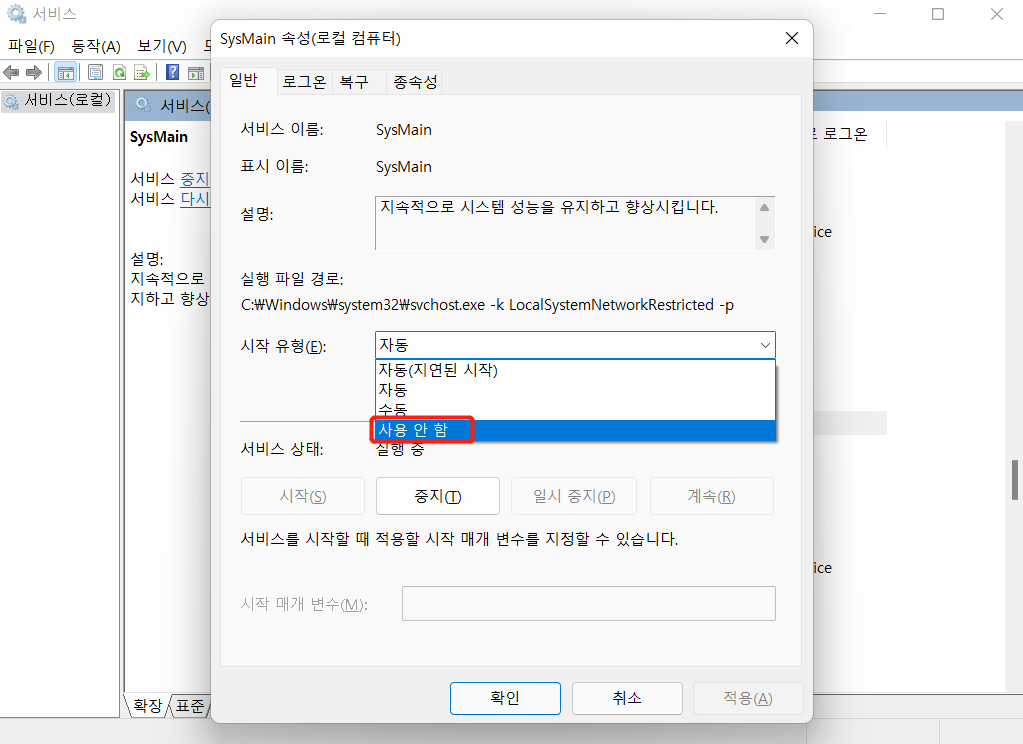Open the Properties toolbar icon
This screenshot has height=744, width=1023.
click(x=93, y=71)
